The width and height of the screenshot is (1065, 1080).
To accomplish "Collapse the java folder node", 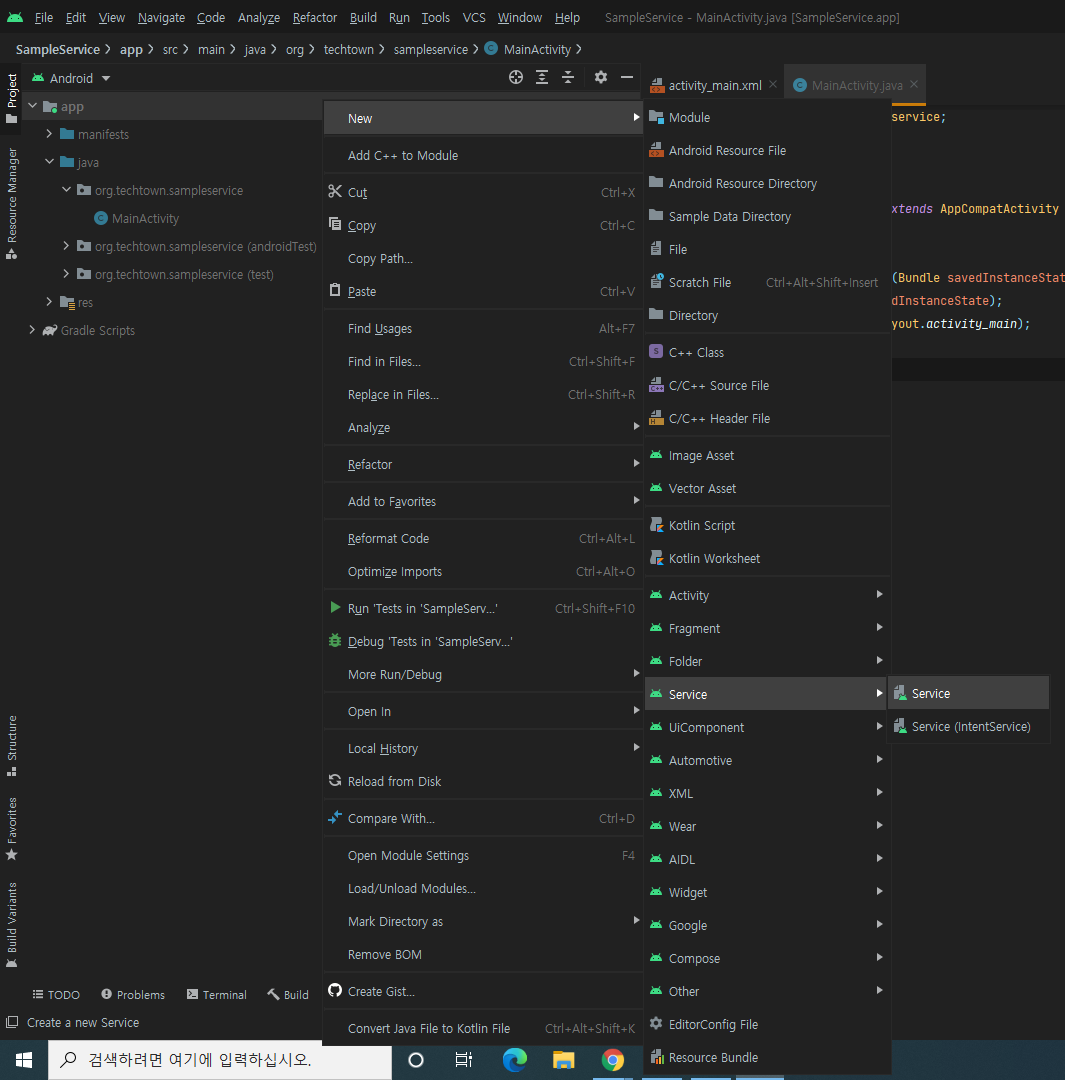I will 49,162.
